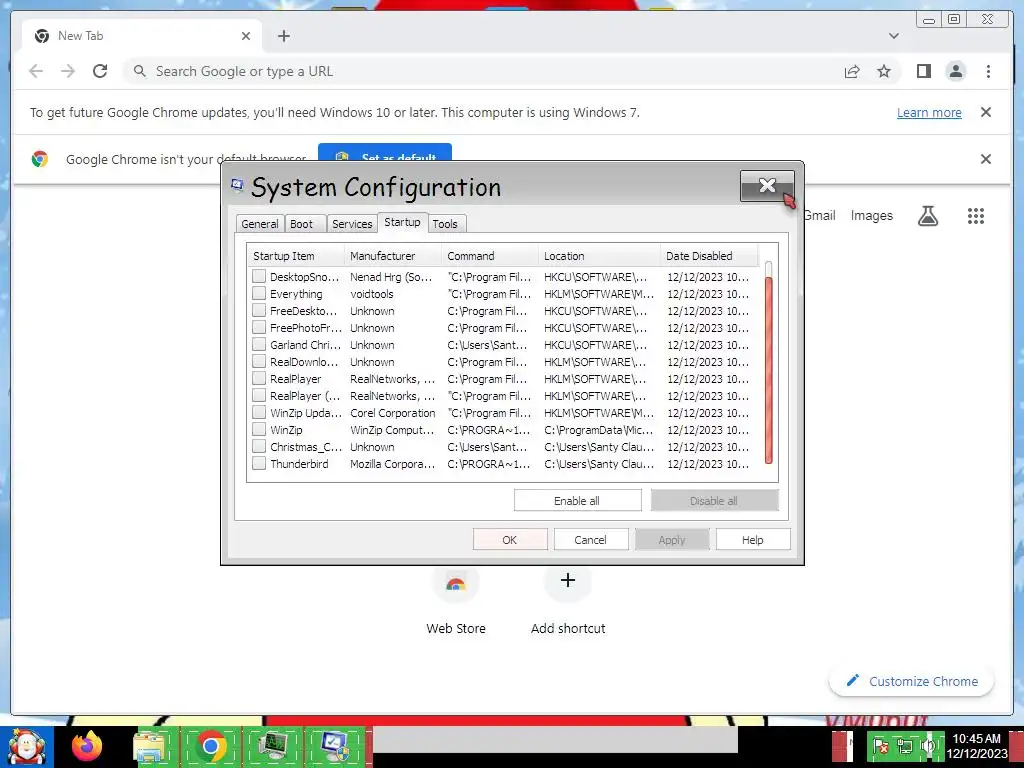The image size is (1024, 768).
Task: Sort by the Date Disabled column header
Action: click(x=709, y=255)
